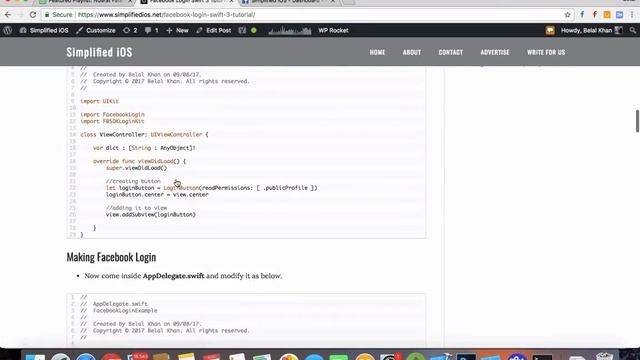Image resolution: width=640 pixels, height=360 pixels.
Task: Click the class ViewController code line
Action: (144, 134)
